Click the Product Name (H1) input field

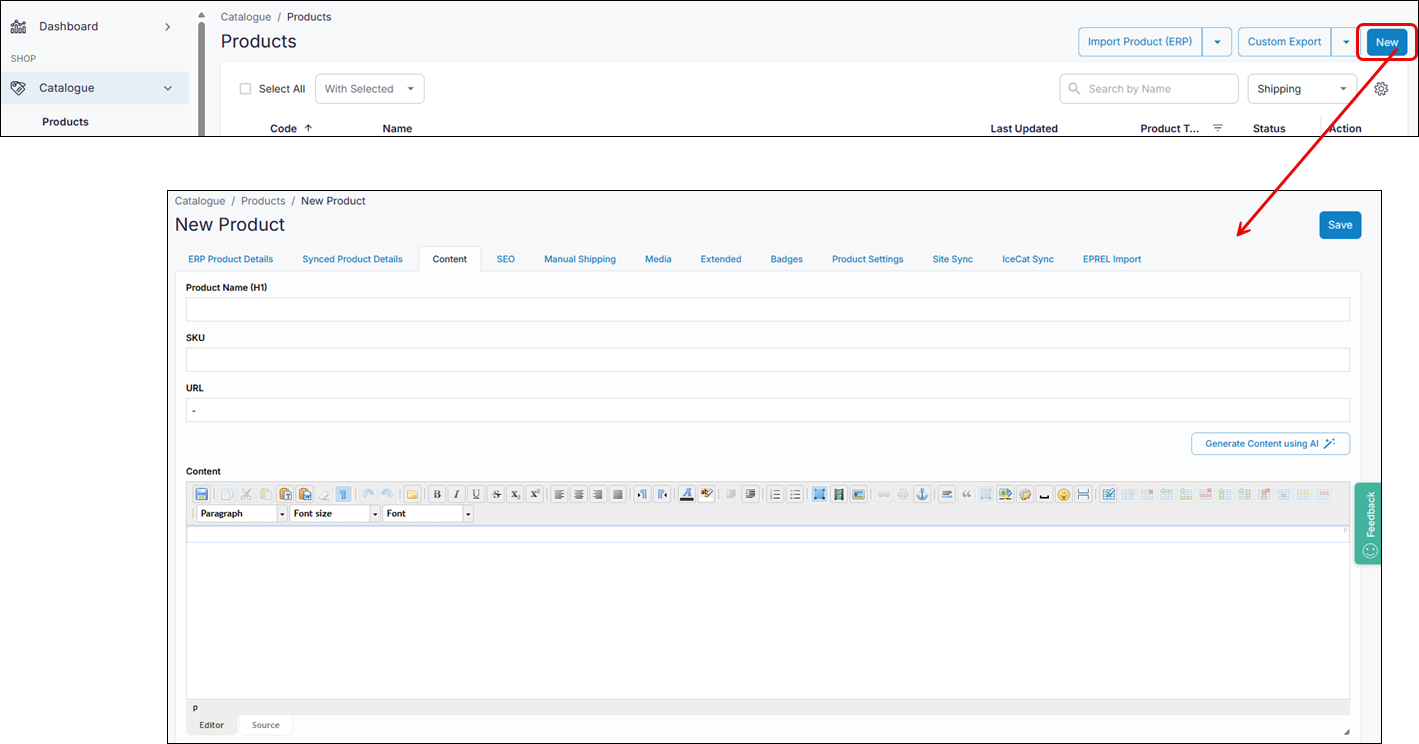[767, 309]
